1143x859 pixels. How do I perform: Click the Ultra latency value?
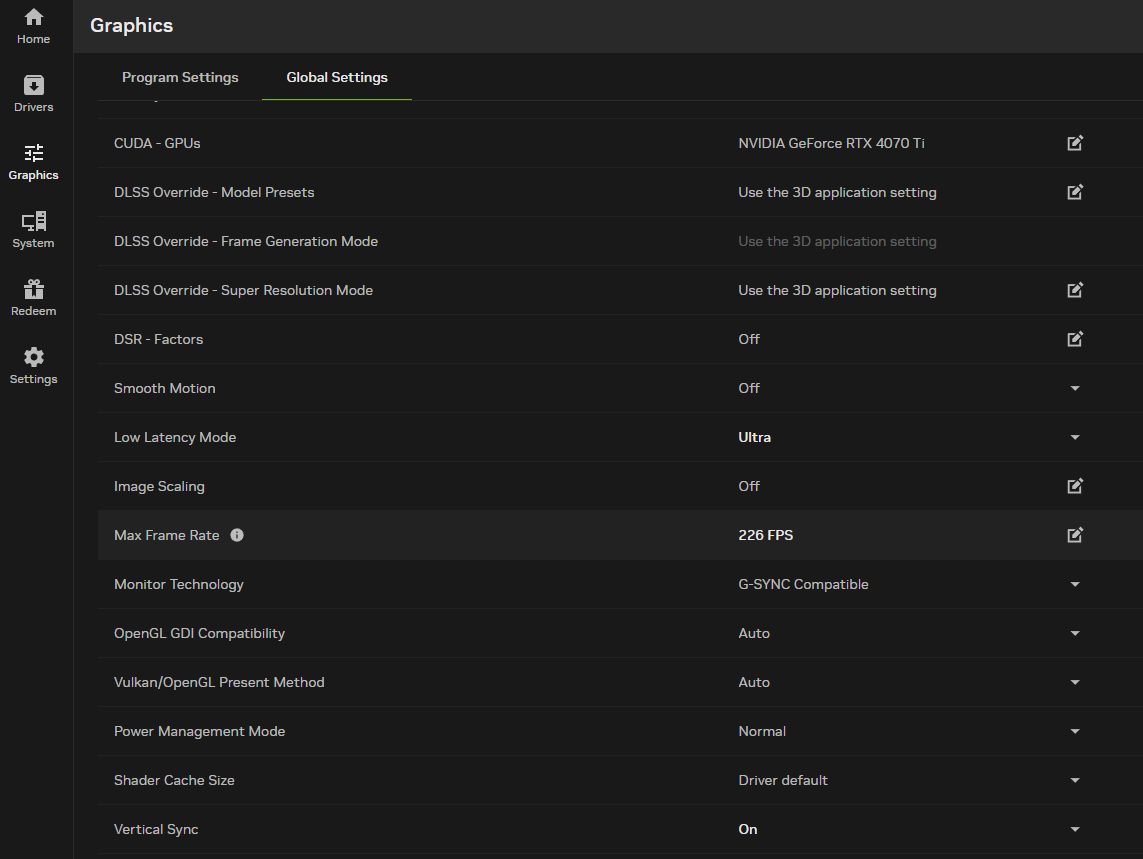754,437
